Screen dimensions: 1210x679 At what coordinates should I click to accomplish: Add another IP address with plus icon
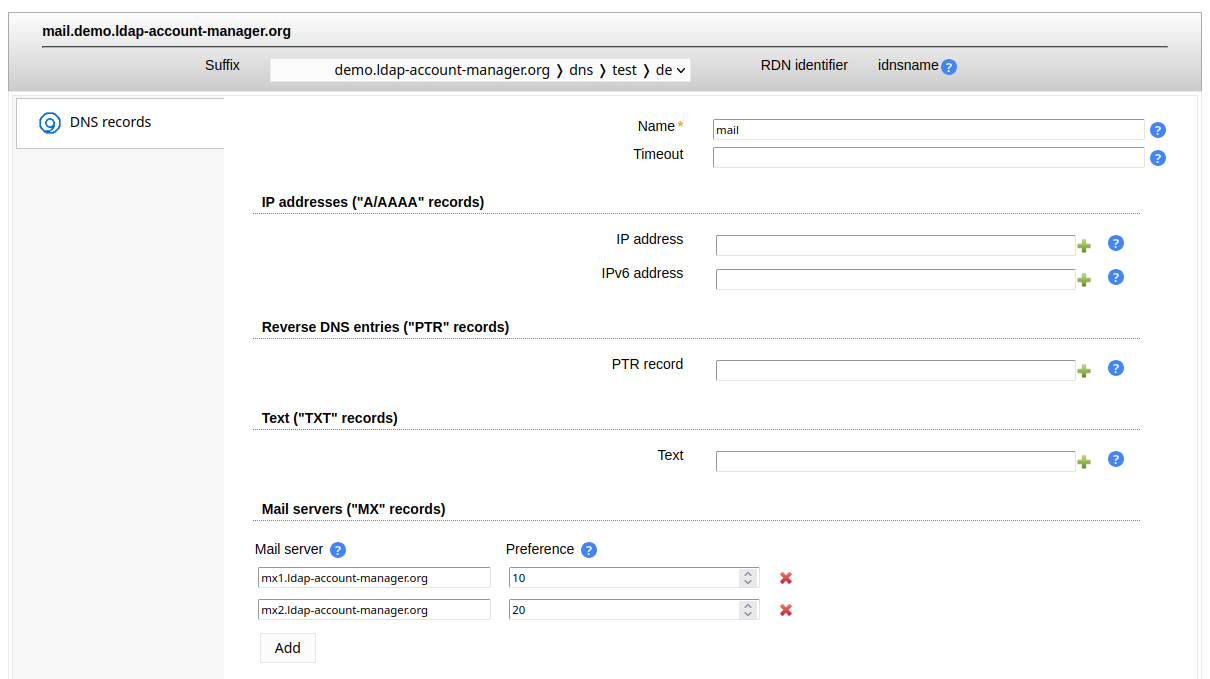click(1083, 246)
